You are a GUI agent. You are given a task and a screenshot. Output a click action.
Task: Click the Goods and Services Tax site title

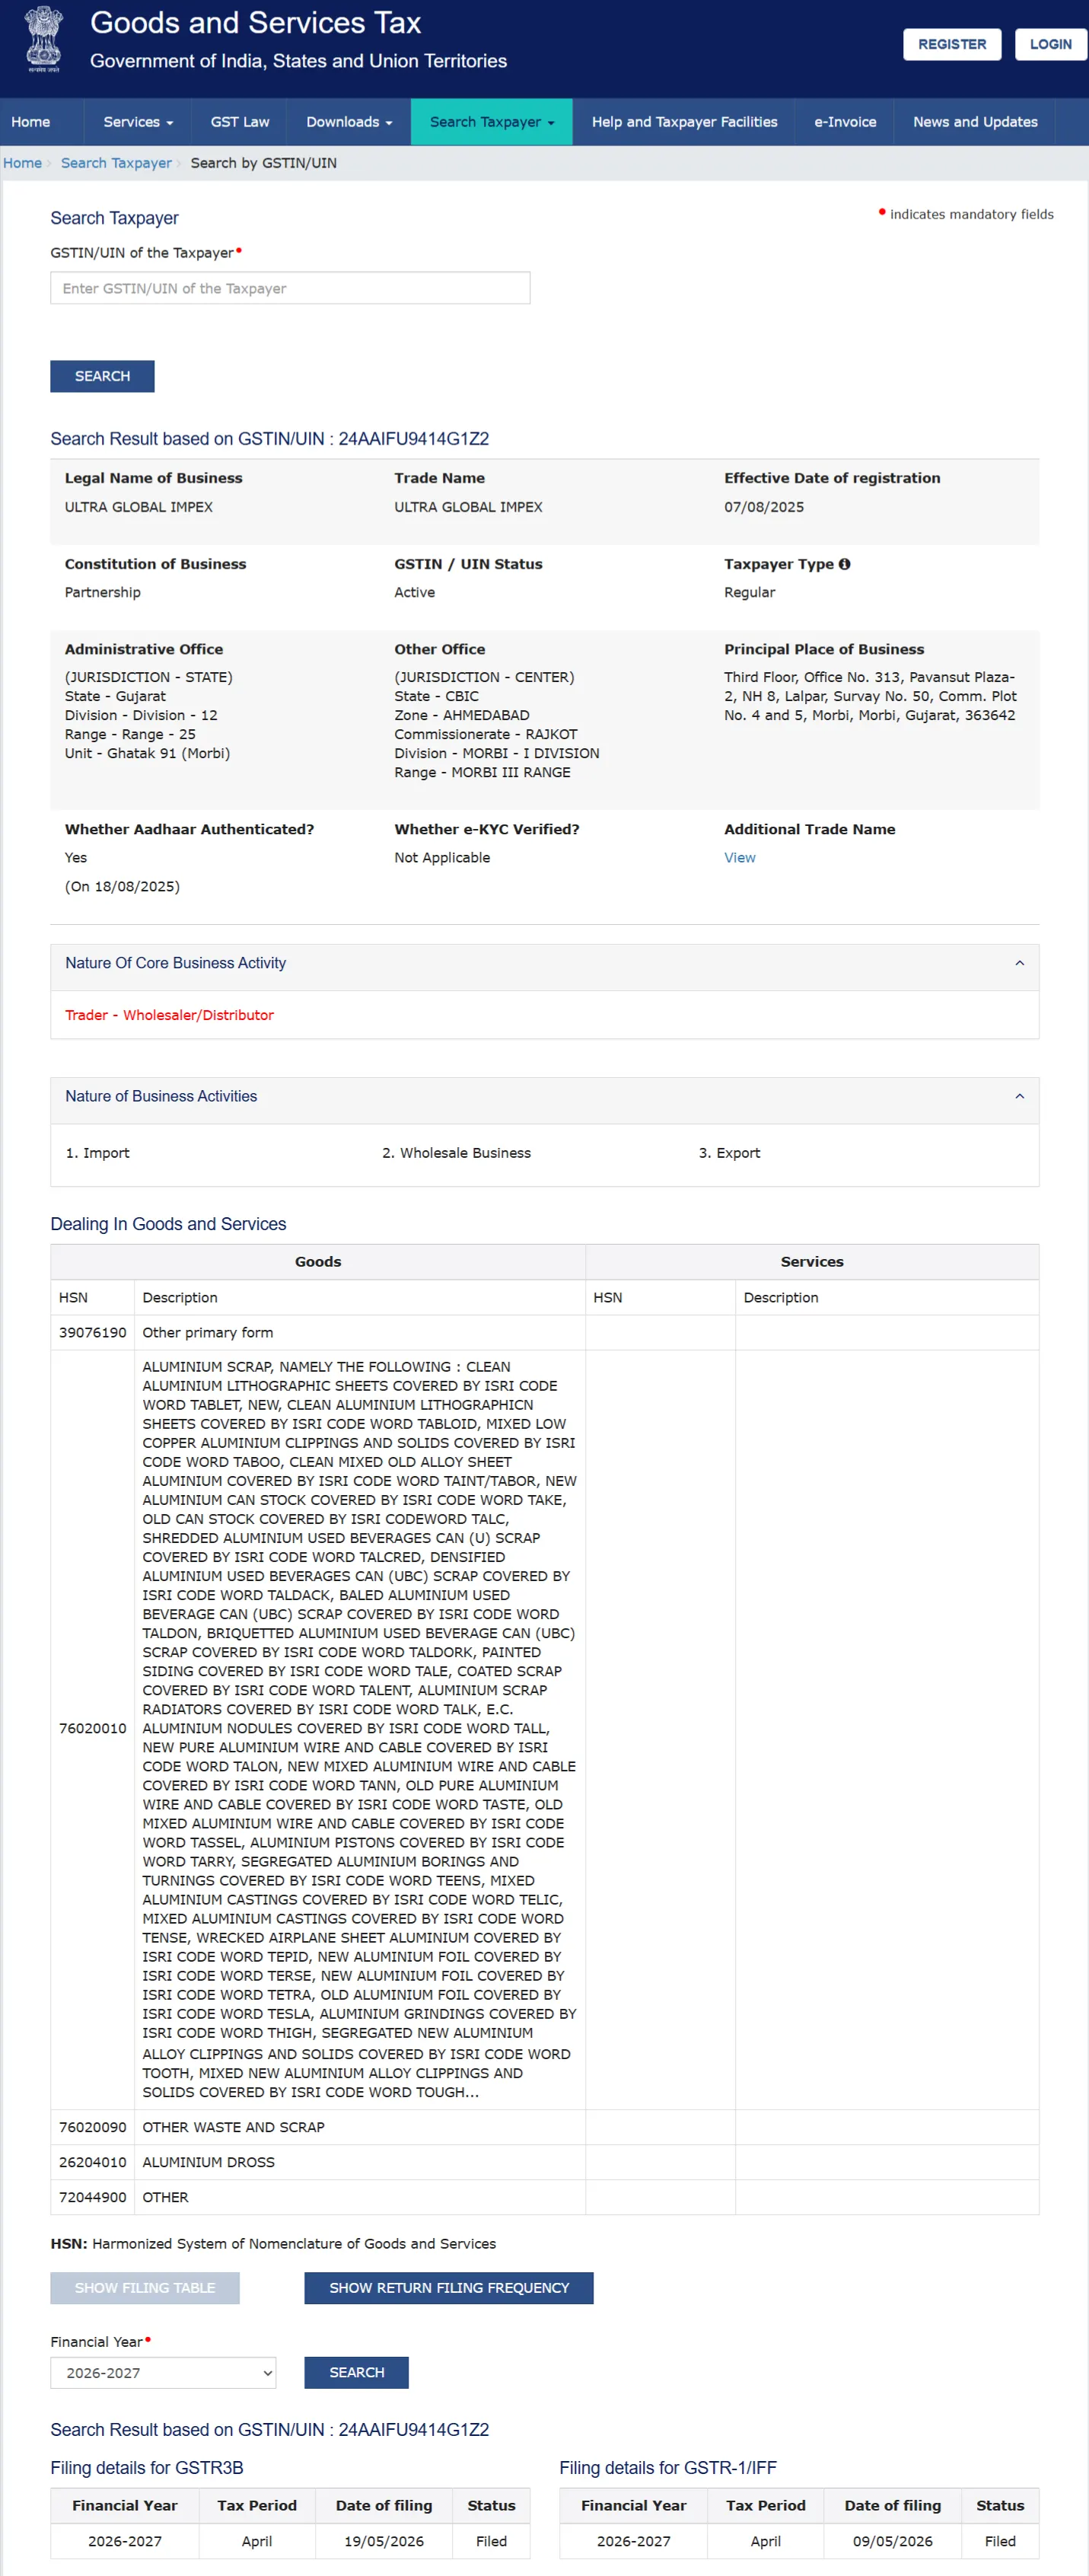[x=255, y=23]
